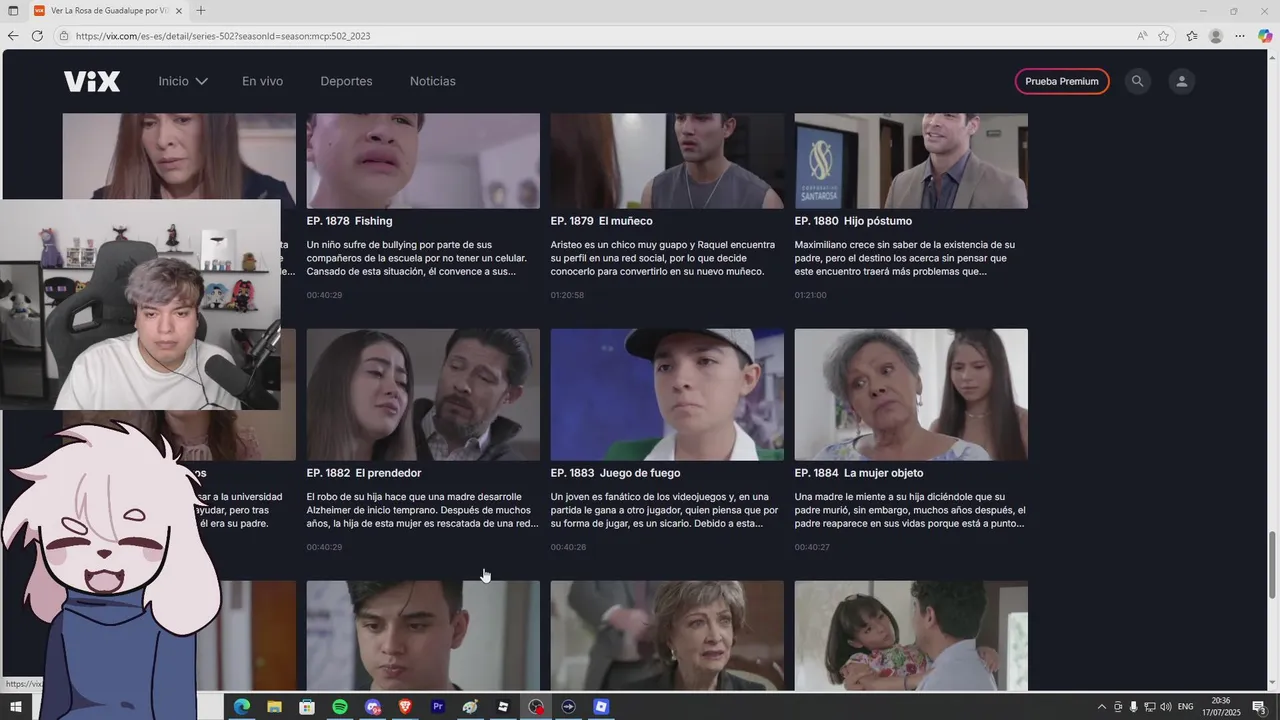Image resolution: width=1280 pixels, height=720 pixels.
Task: Click the browser address bar URL
Action: pyautogui.click(x=223, y=36)
